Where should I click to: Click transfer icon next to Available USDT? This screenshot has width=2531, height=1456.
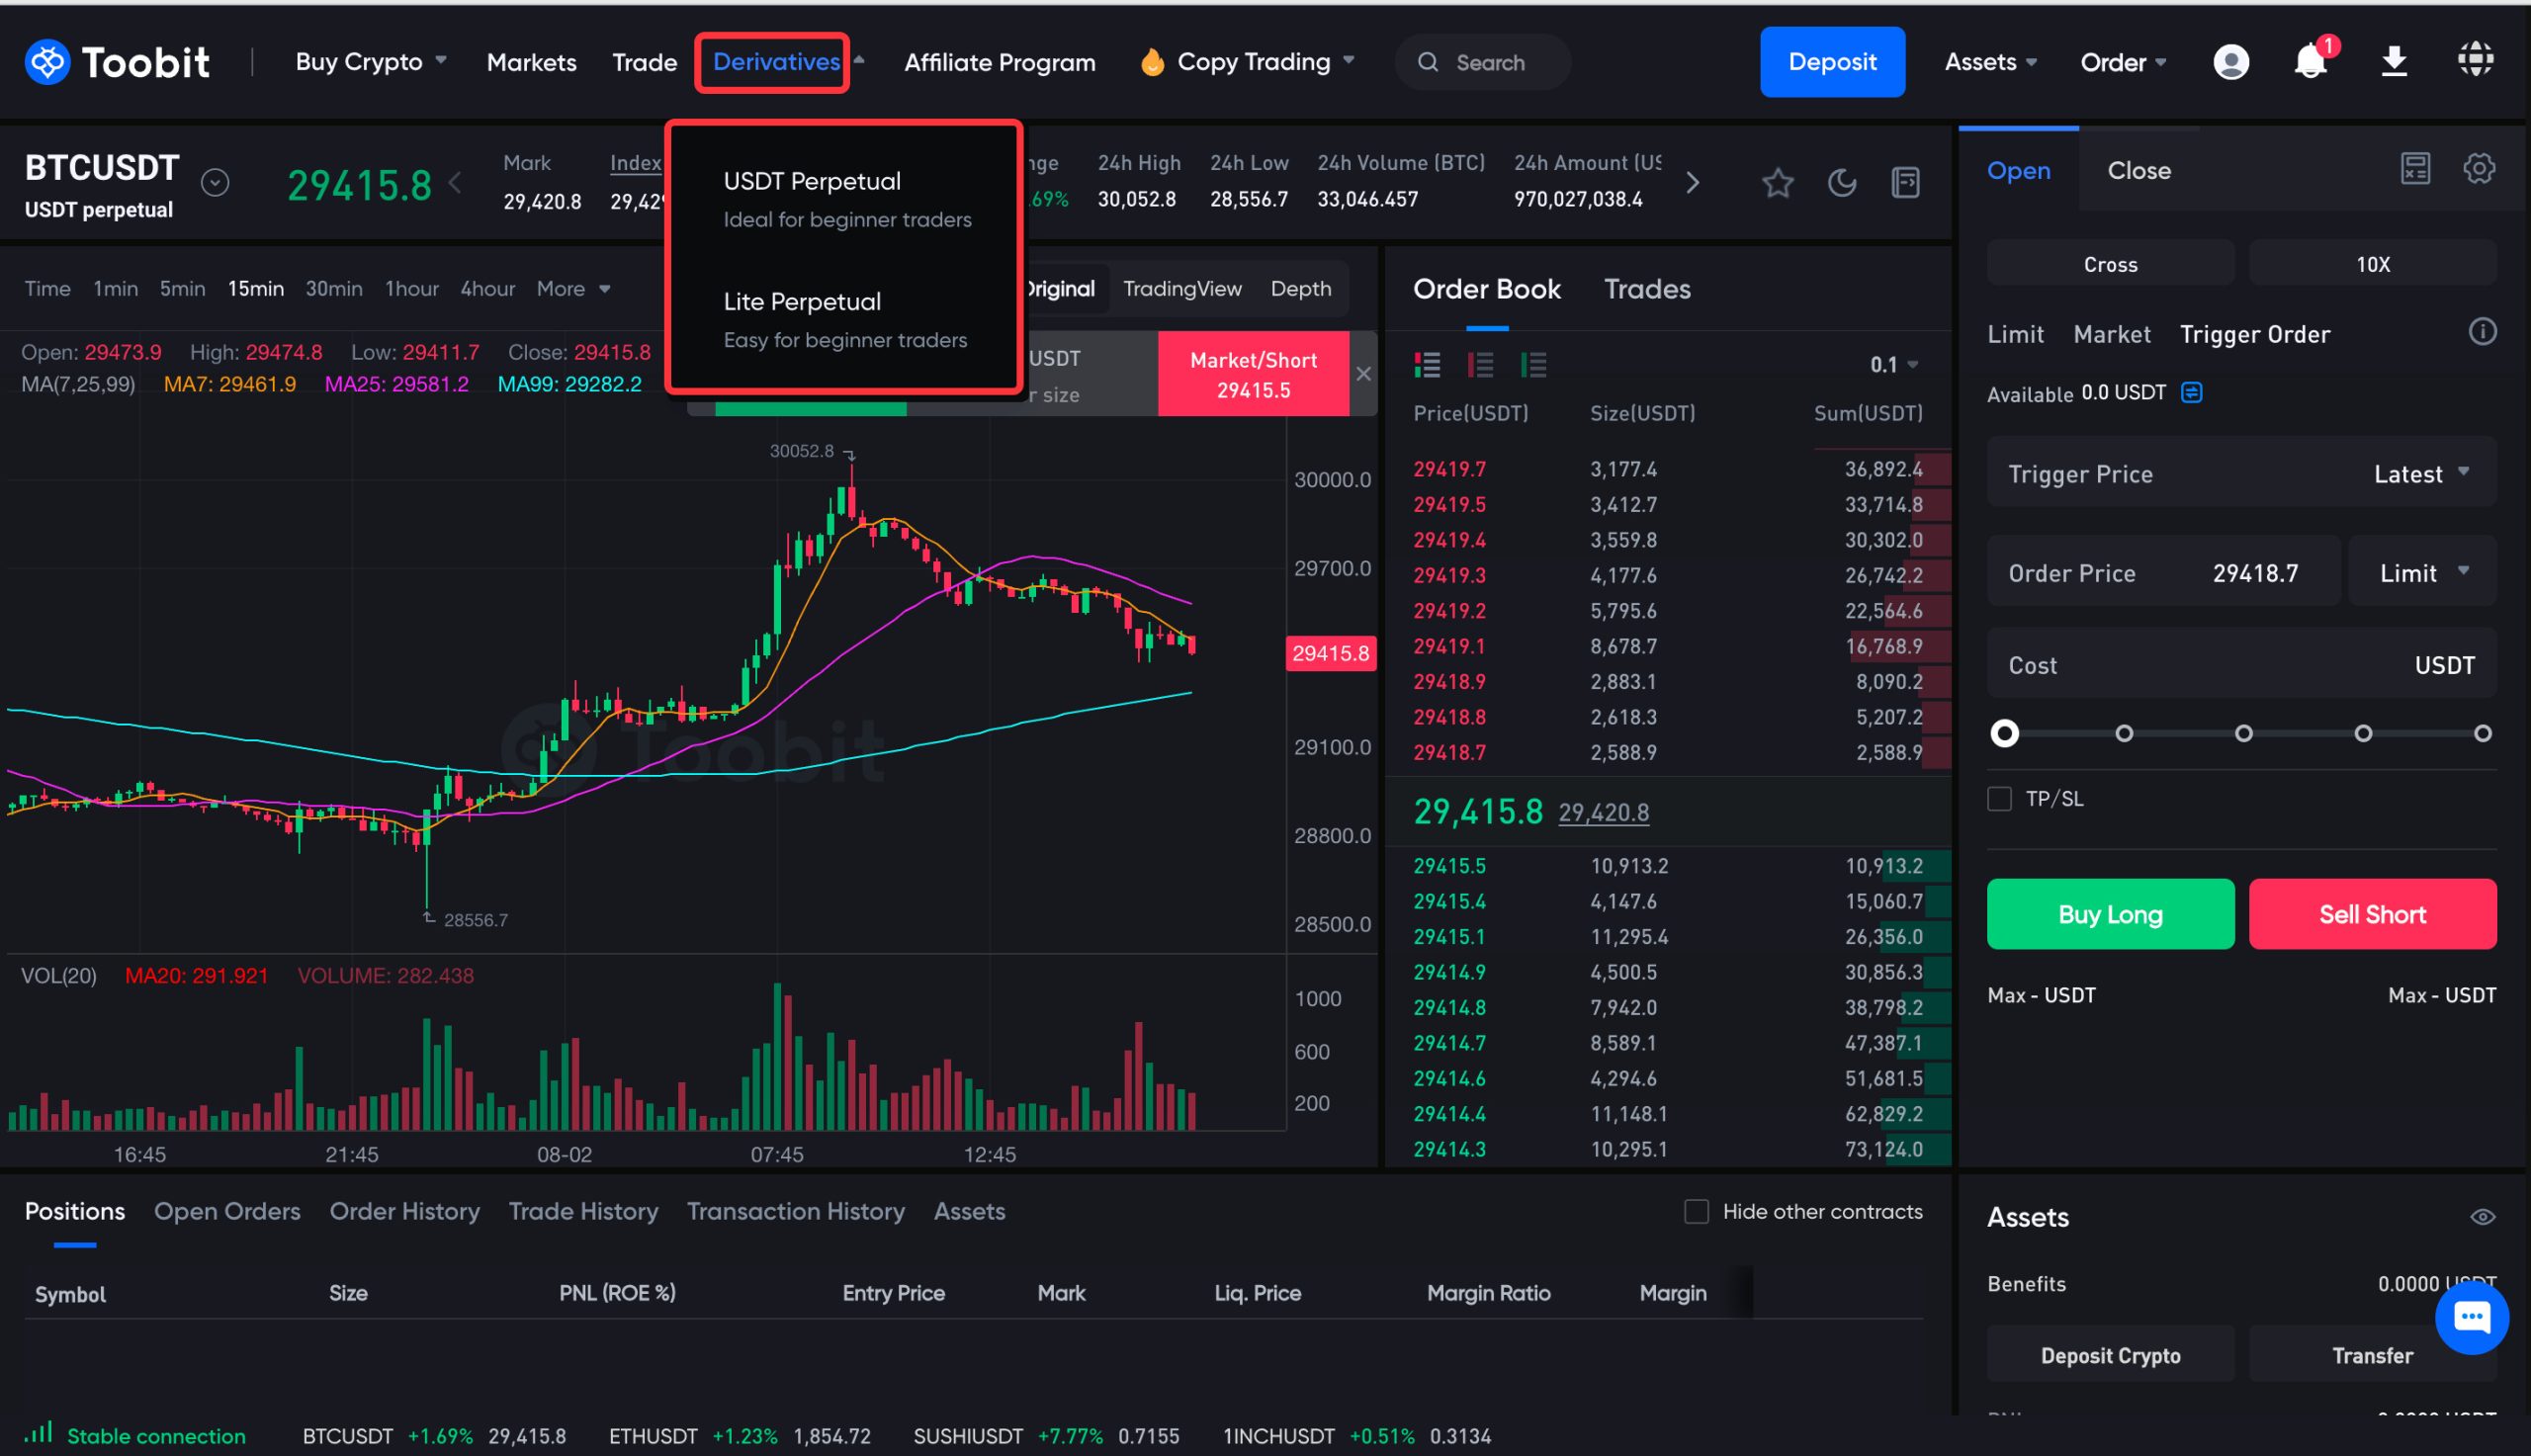(x=2192, y=392)
